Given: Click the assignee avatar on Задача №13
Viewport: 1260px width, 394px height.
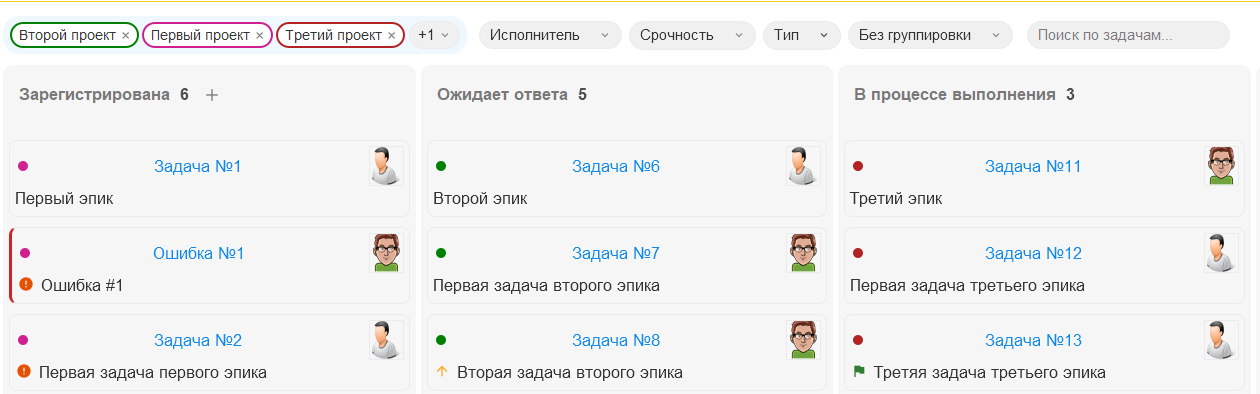Looking at the screenshot, I should [1221, 340].
